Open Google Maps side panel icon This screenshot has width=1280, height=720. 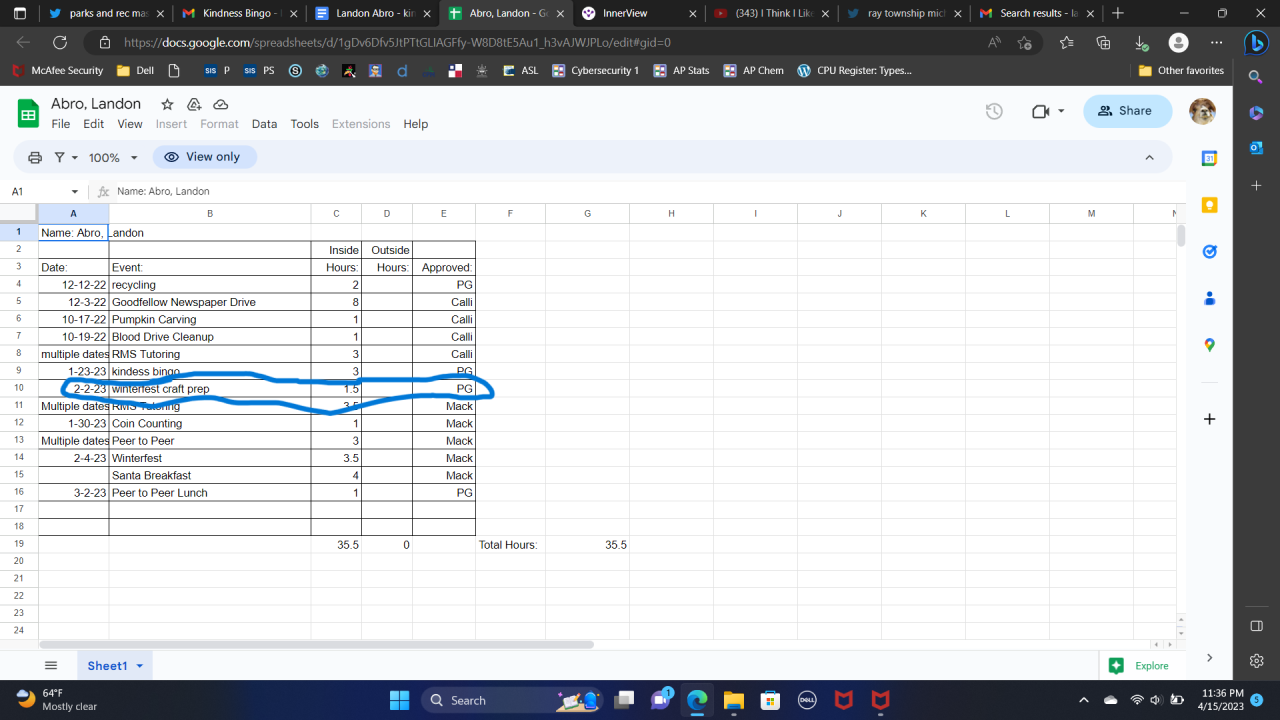coord(1209,345)
